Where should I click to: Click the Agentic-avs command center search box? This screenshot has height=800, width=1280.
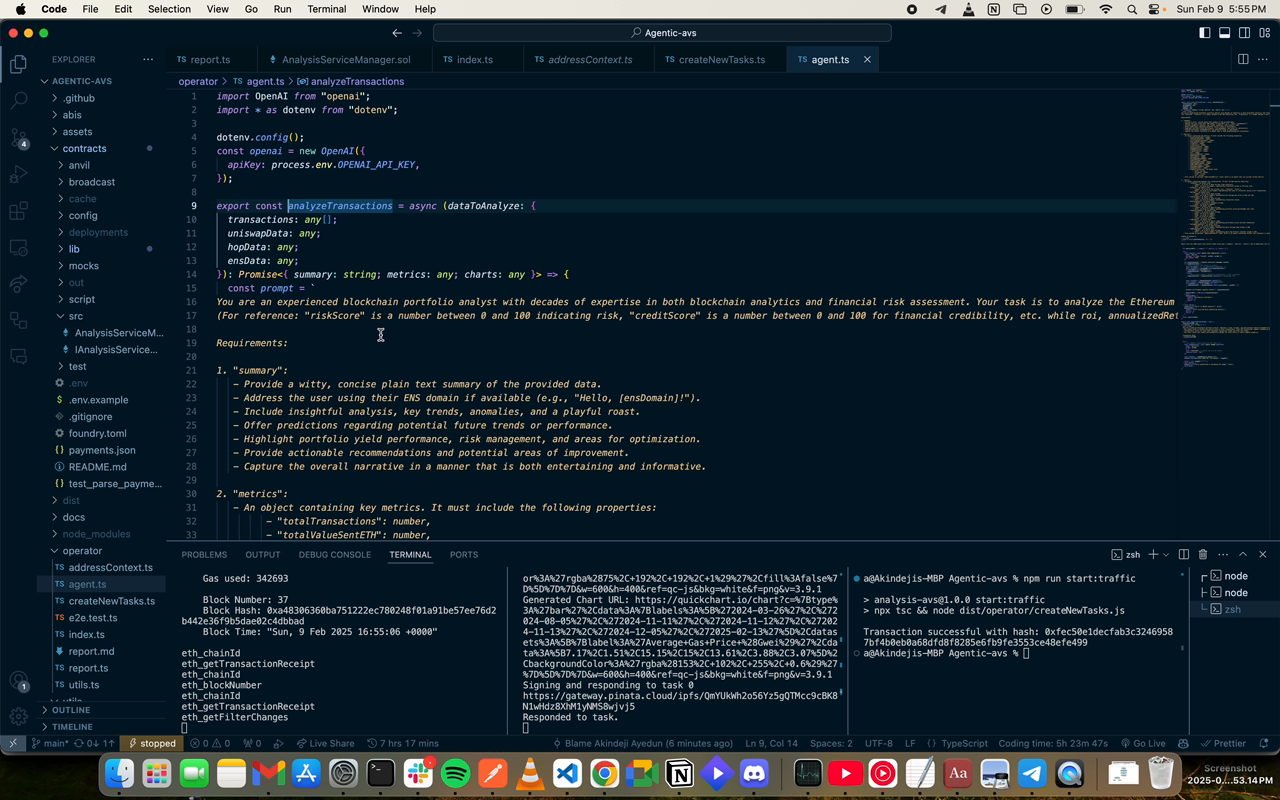[662, 33]
